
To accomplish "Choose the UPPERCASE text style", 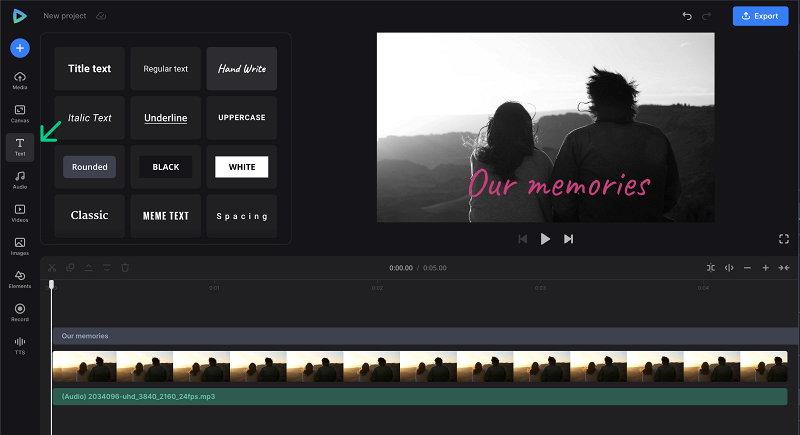I will tap(242, 117).
